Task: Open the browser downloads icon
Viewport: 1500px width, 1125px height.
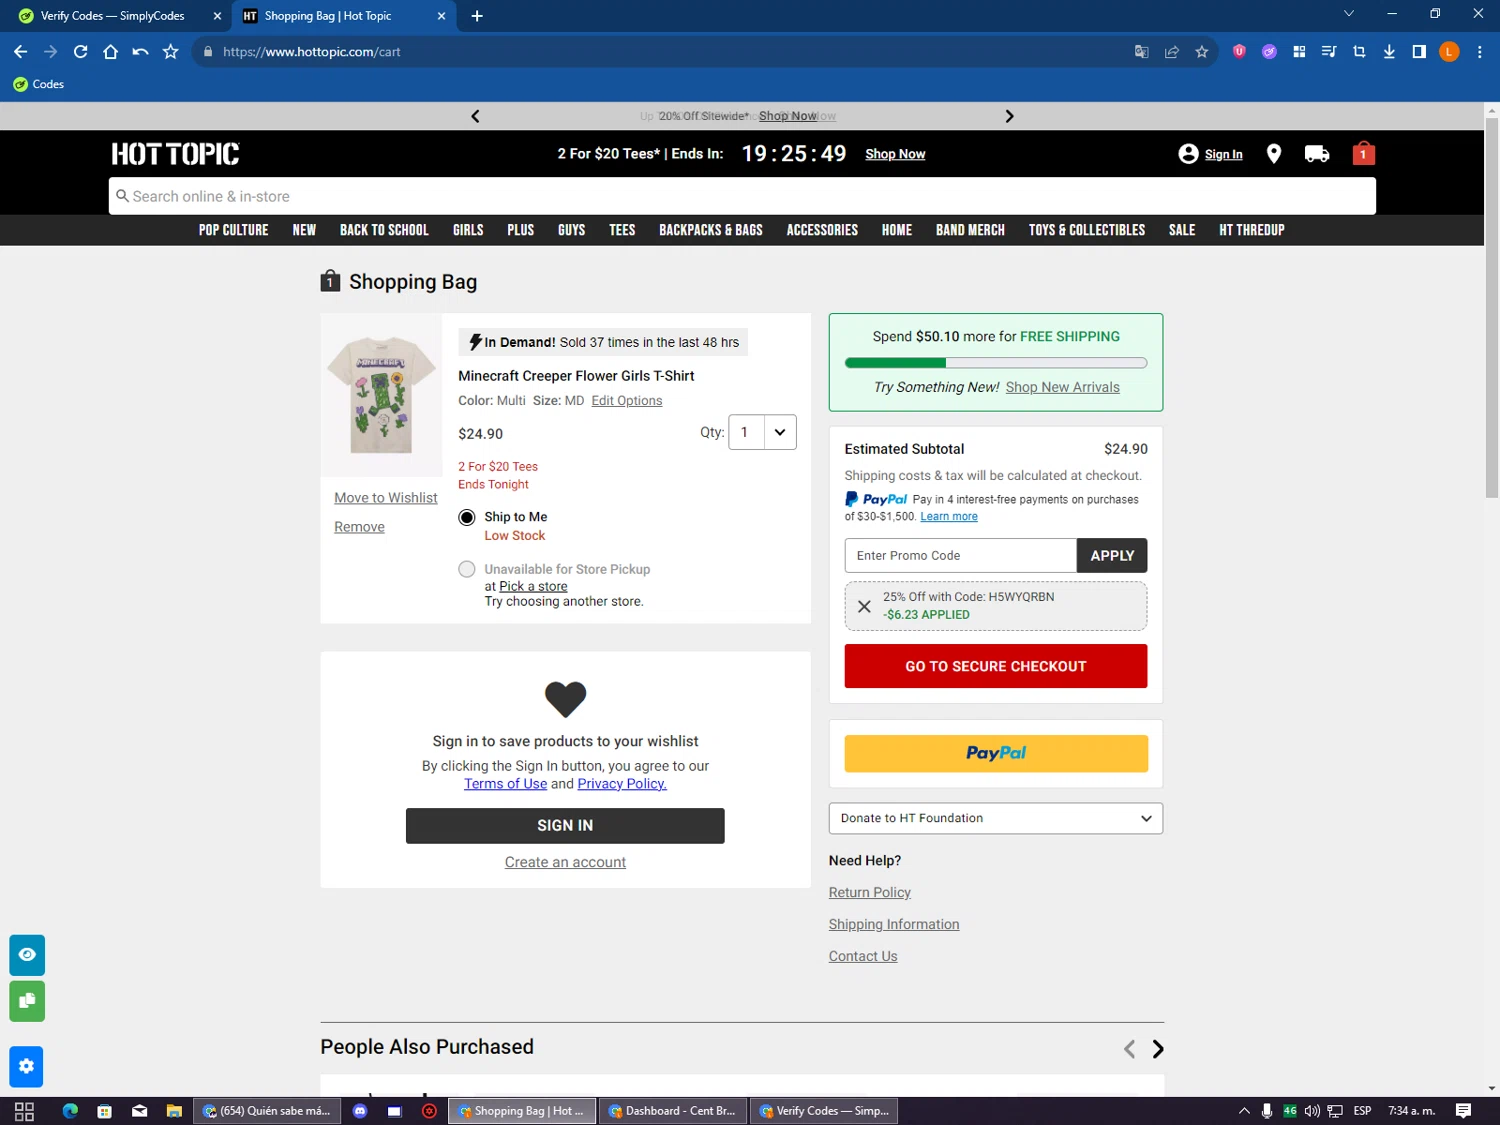Action: (x=1389, y=52)
